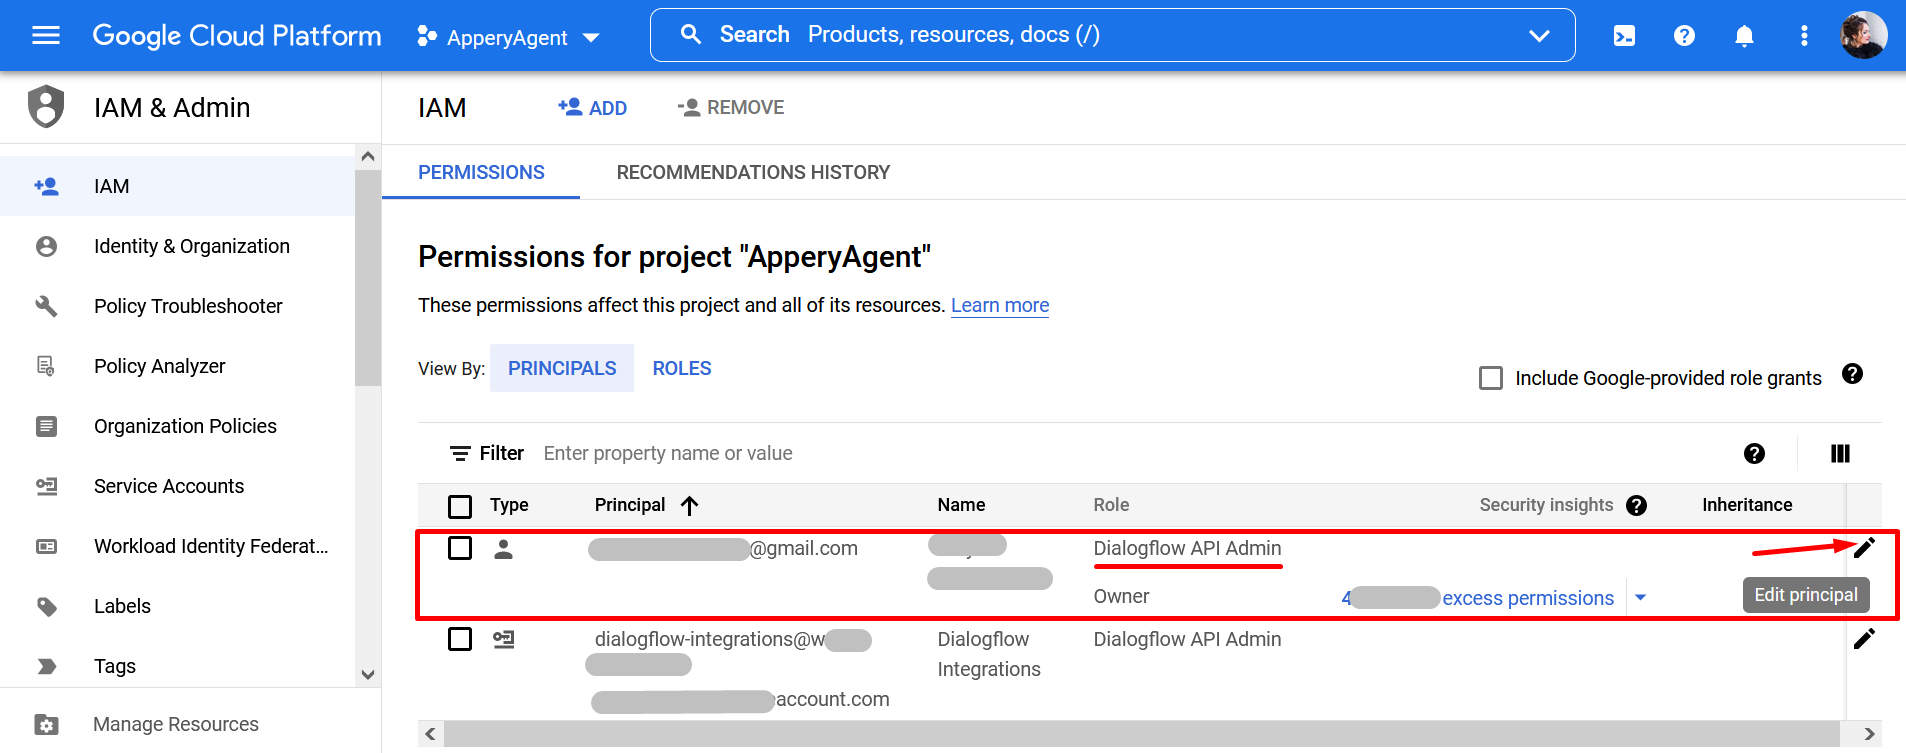Open IAM in the sidebar

point(177,186)
